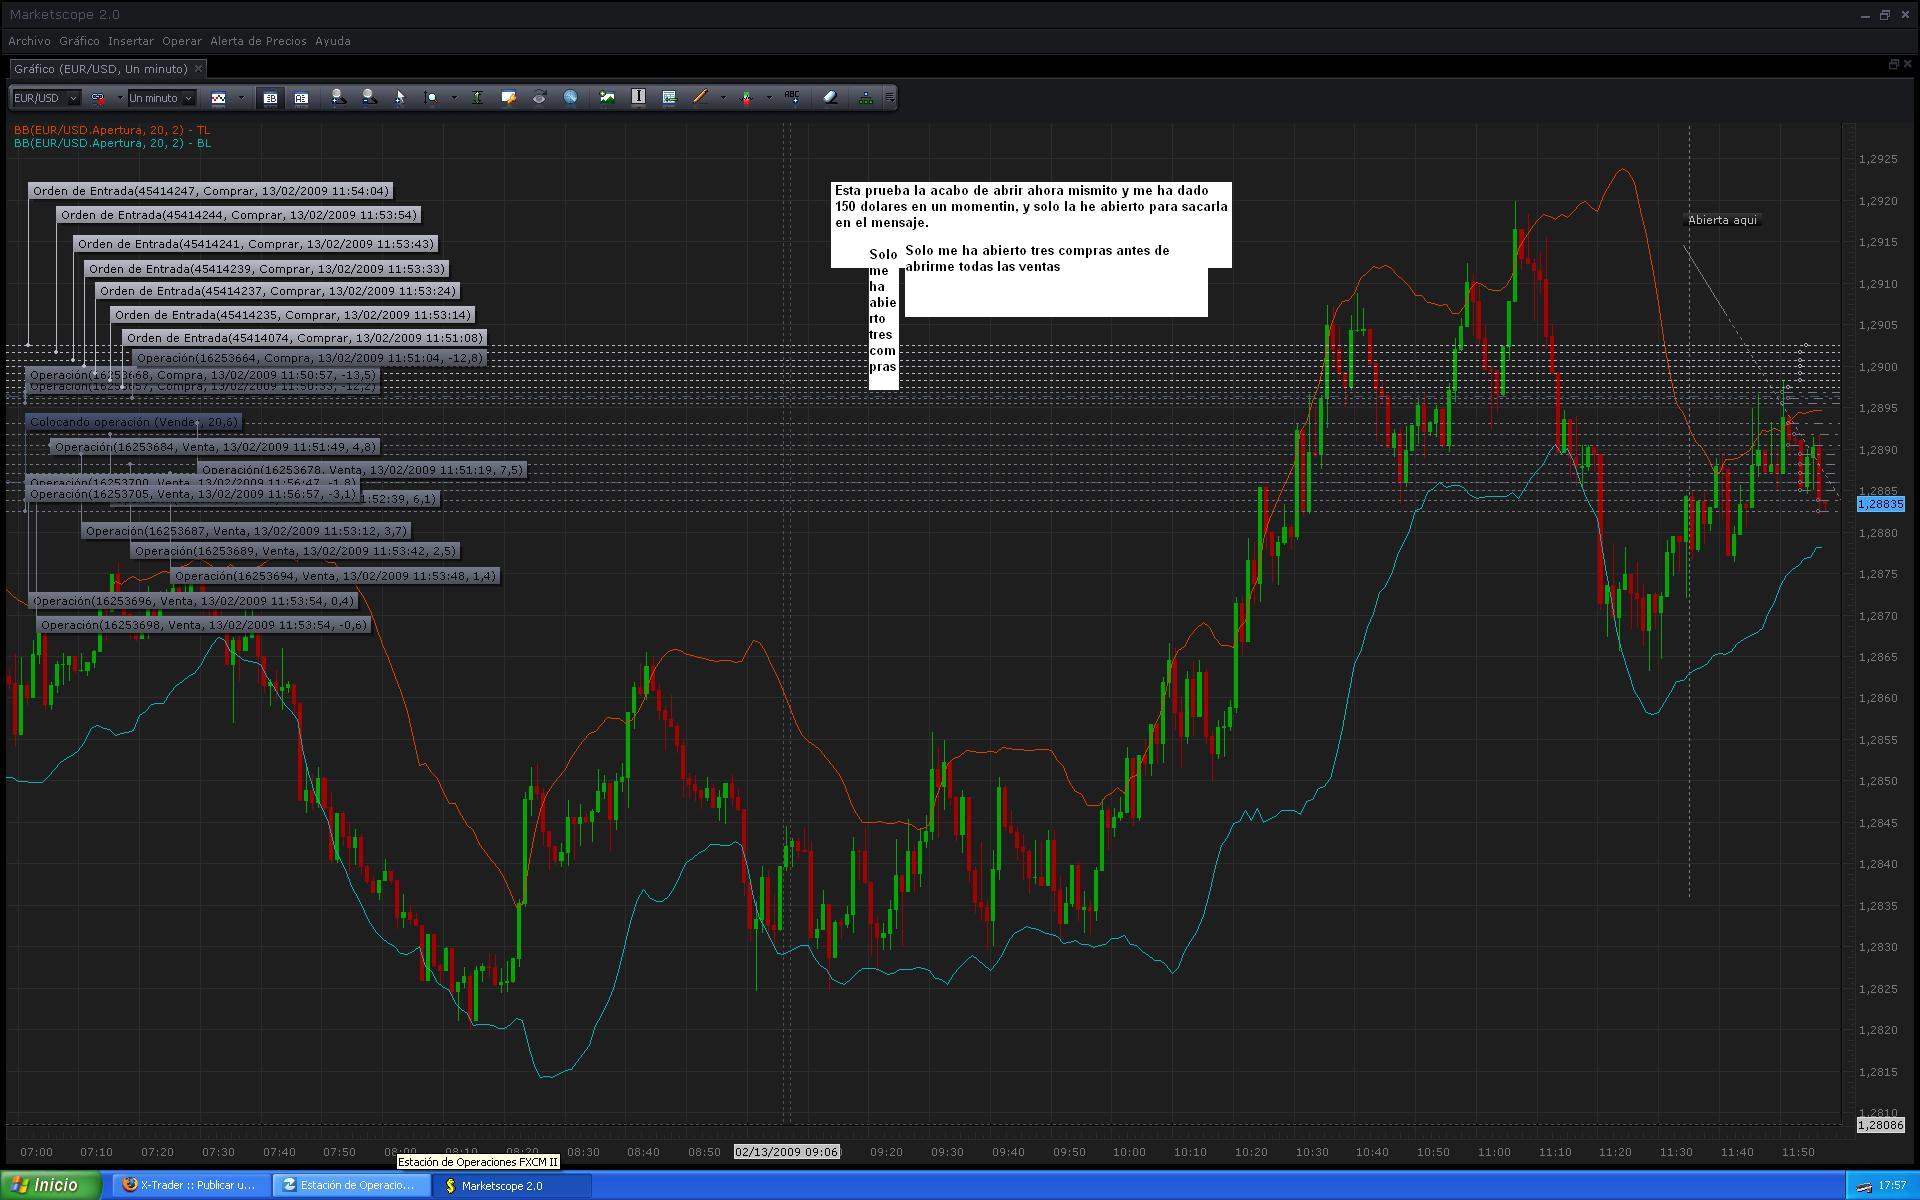The height and width of the screenshot is (1200, 1920).
Task: Click the chart link chain icon
Action: pyautogui.click(x=99, y=98)
